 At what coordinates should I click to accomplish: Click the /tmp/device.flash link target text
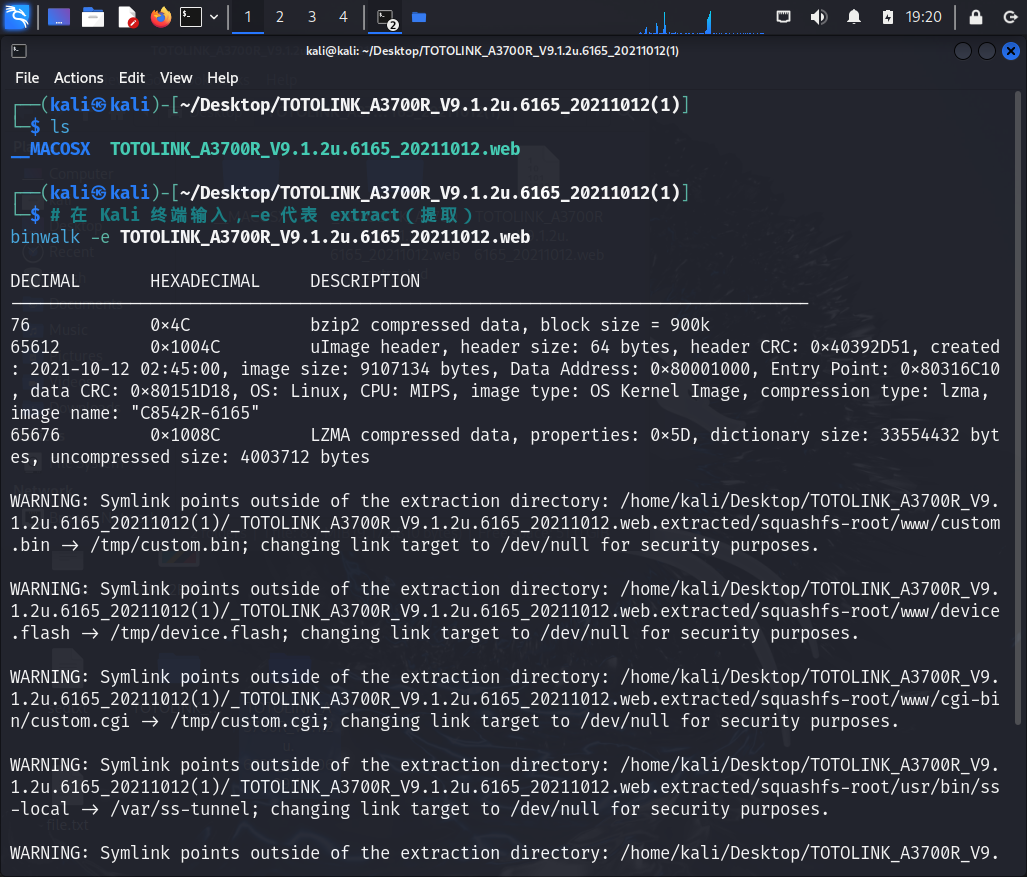pos(195,633)
